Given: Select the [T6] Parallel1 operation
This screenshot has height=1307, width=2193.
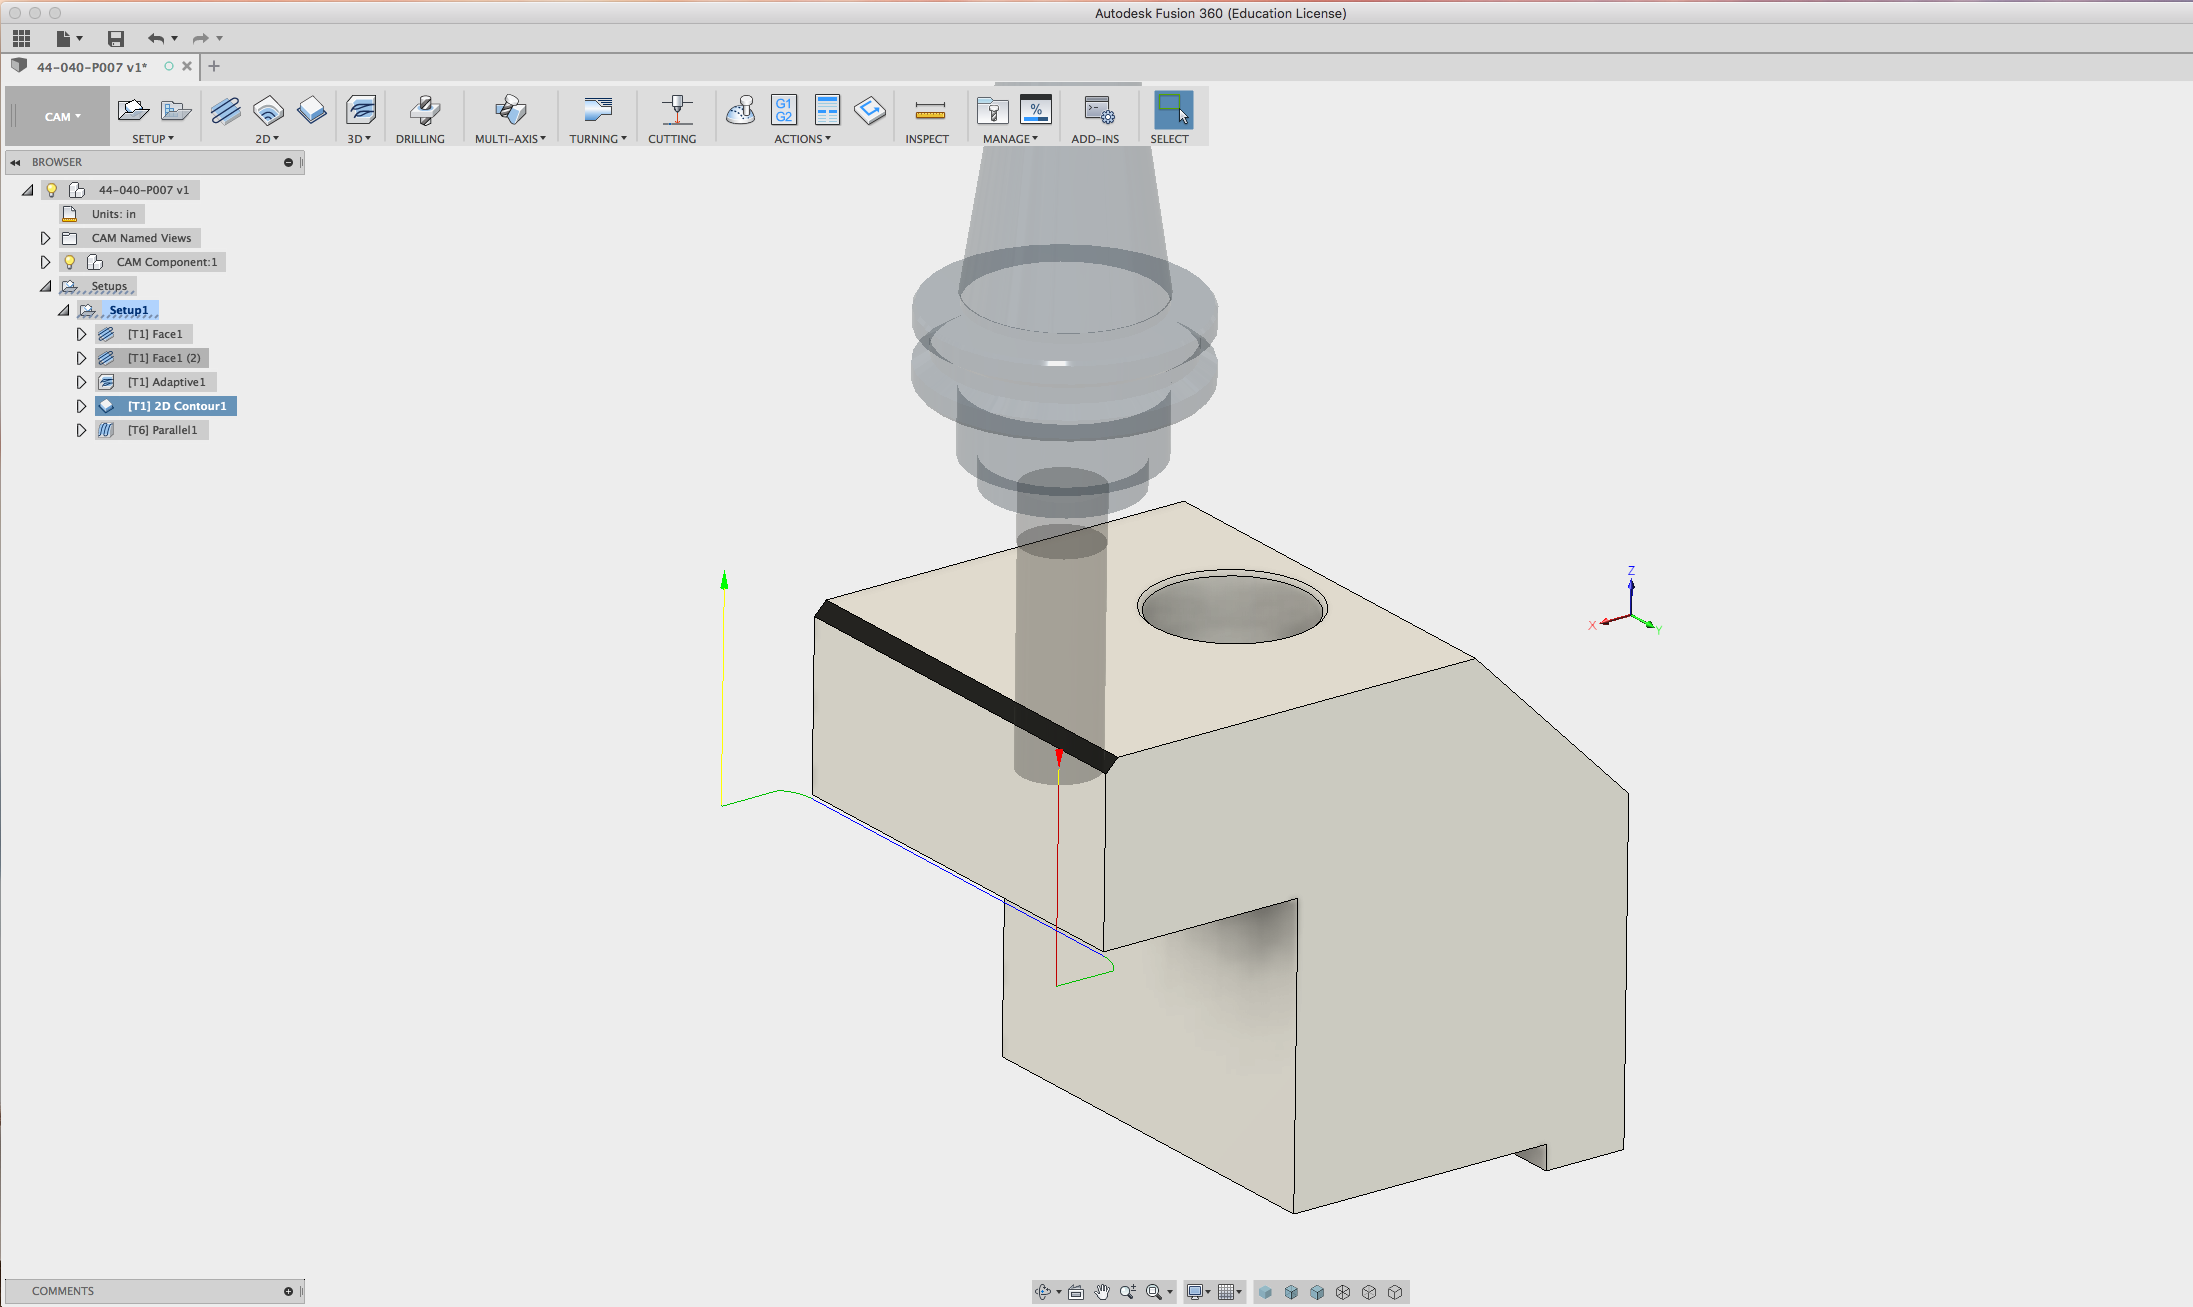Looking at the screenshot, I should click(x=162, y=430).
